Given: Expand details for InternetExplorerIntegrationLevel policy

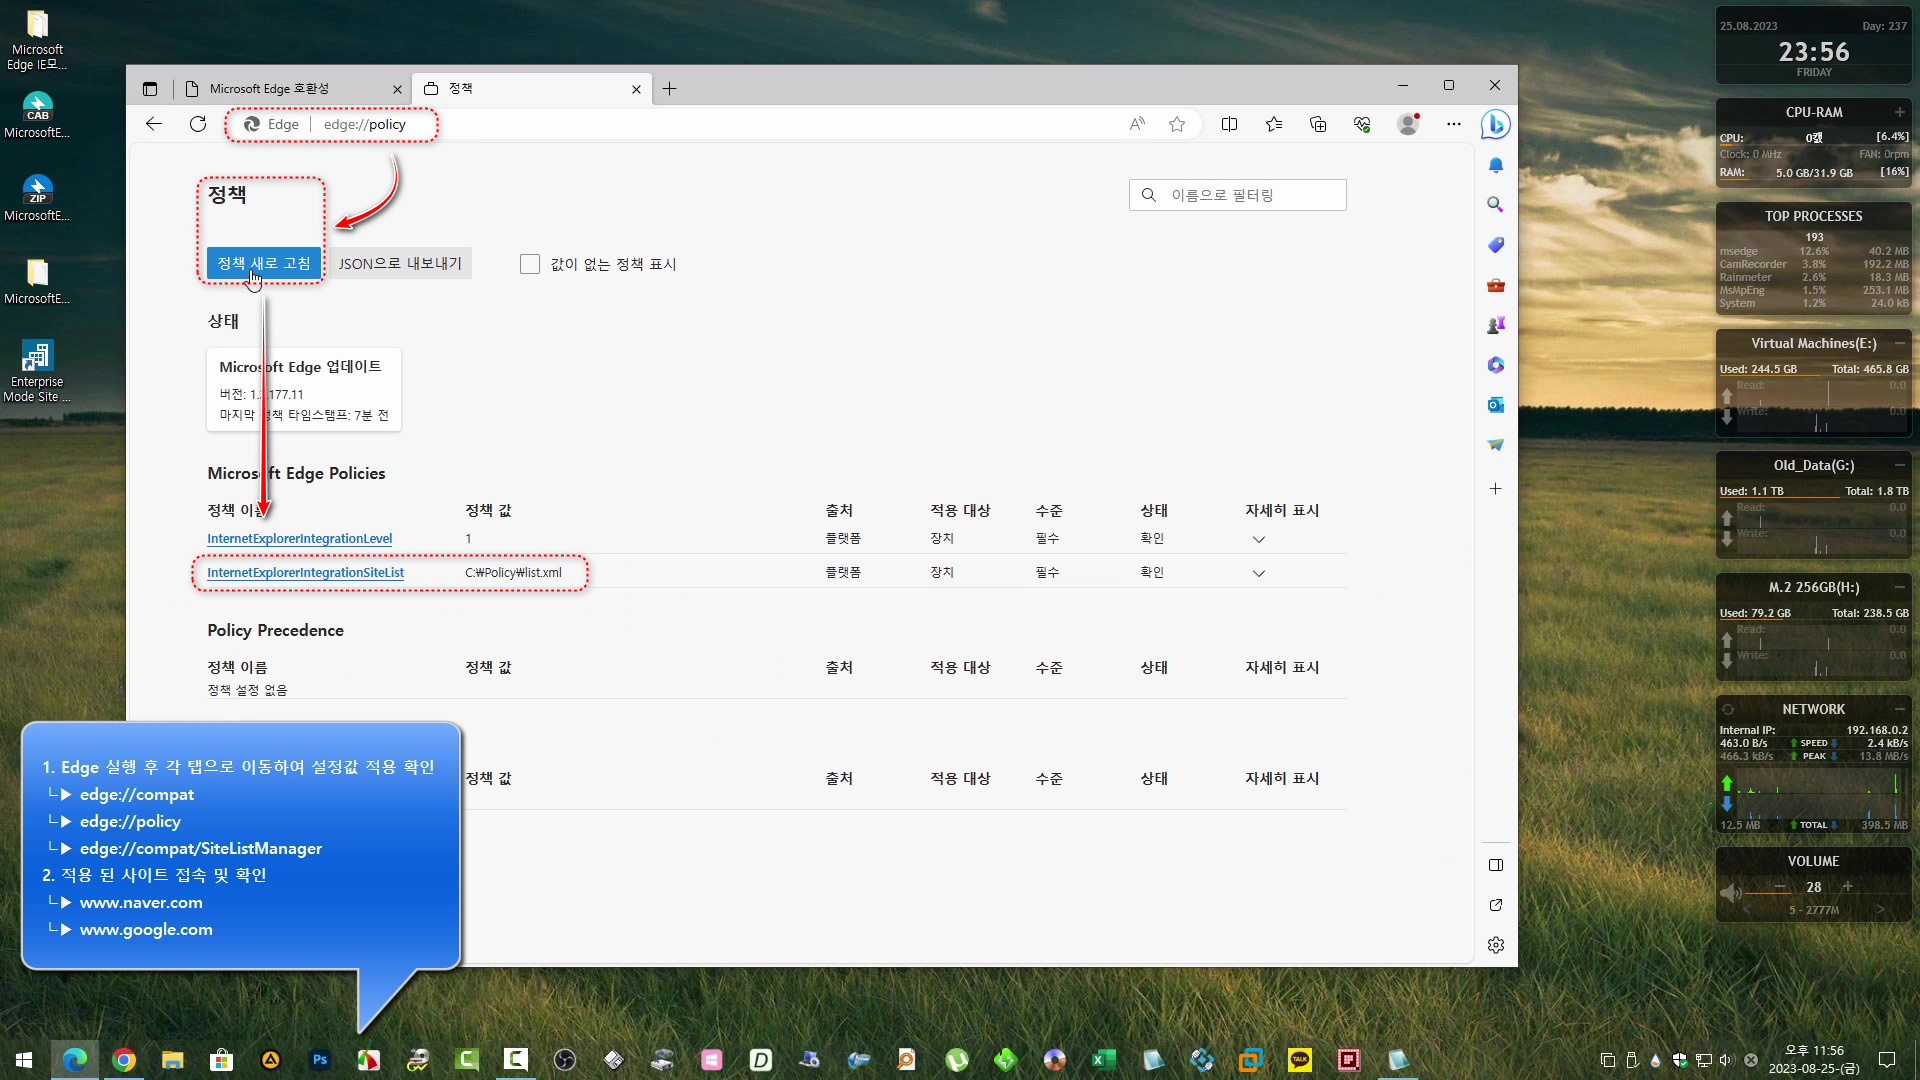Looking at the screenshot, I should coord(1258,538).
